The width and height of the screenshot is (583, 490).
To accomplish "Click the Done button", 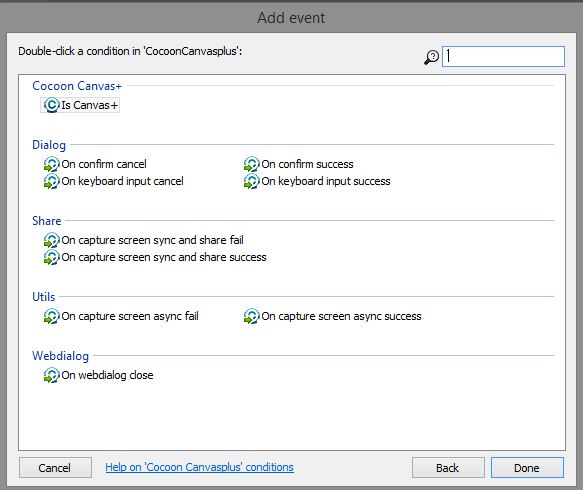I will (x=527, y=468).
